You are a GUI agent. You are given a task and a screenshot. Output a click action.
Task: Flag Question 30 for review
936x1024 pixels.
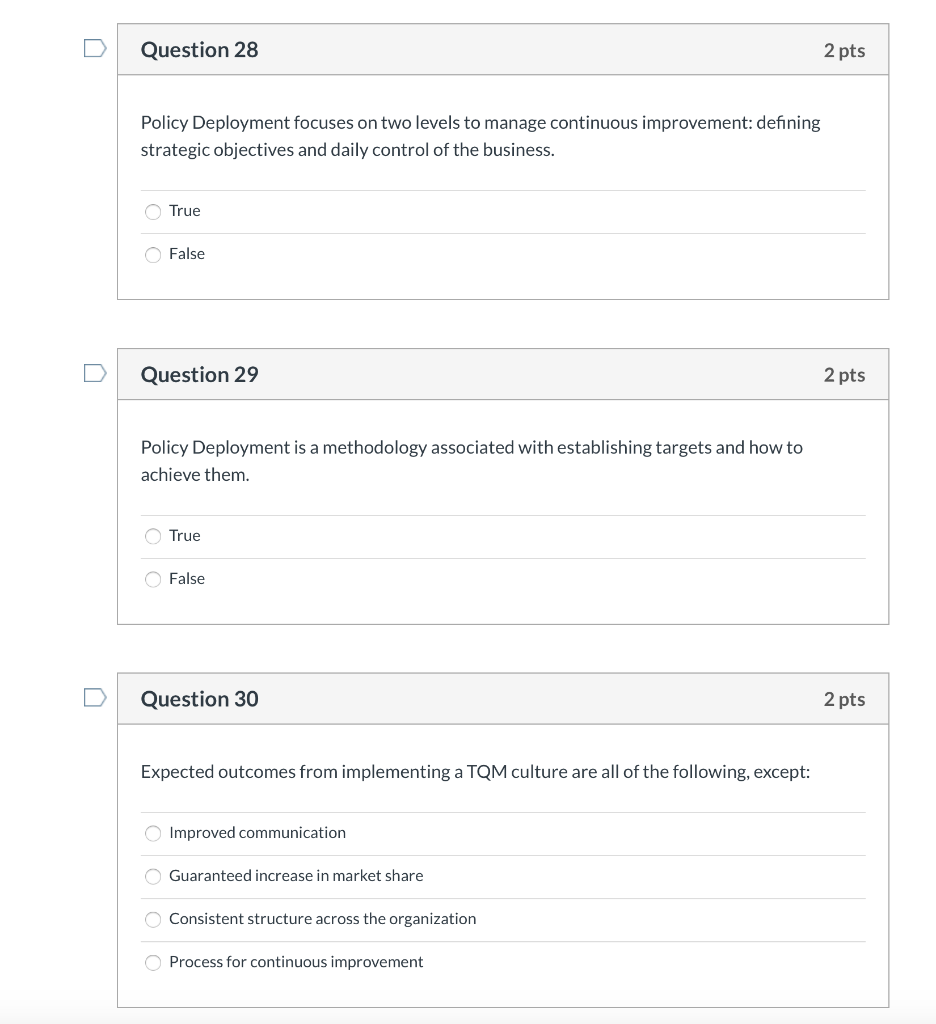tap(93, 697)
